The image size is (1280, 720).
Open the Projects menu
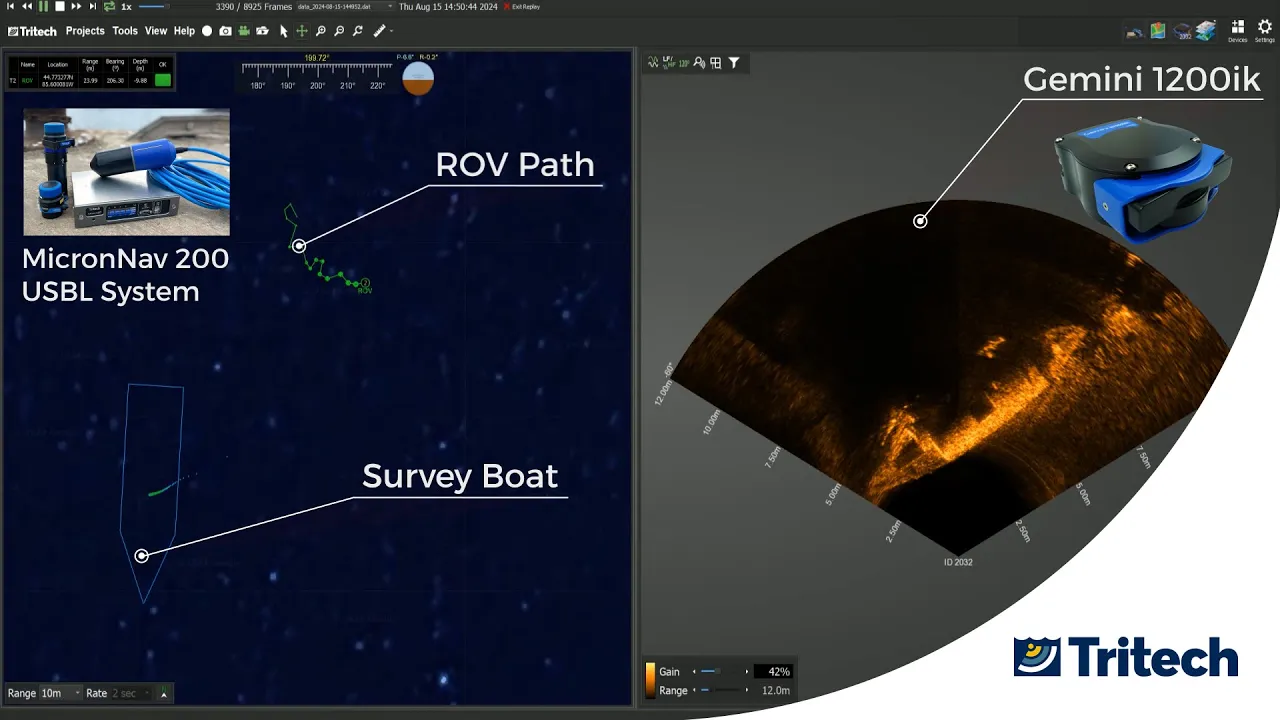click(x=85, y=31)
